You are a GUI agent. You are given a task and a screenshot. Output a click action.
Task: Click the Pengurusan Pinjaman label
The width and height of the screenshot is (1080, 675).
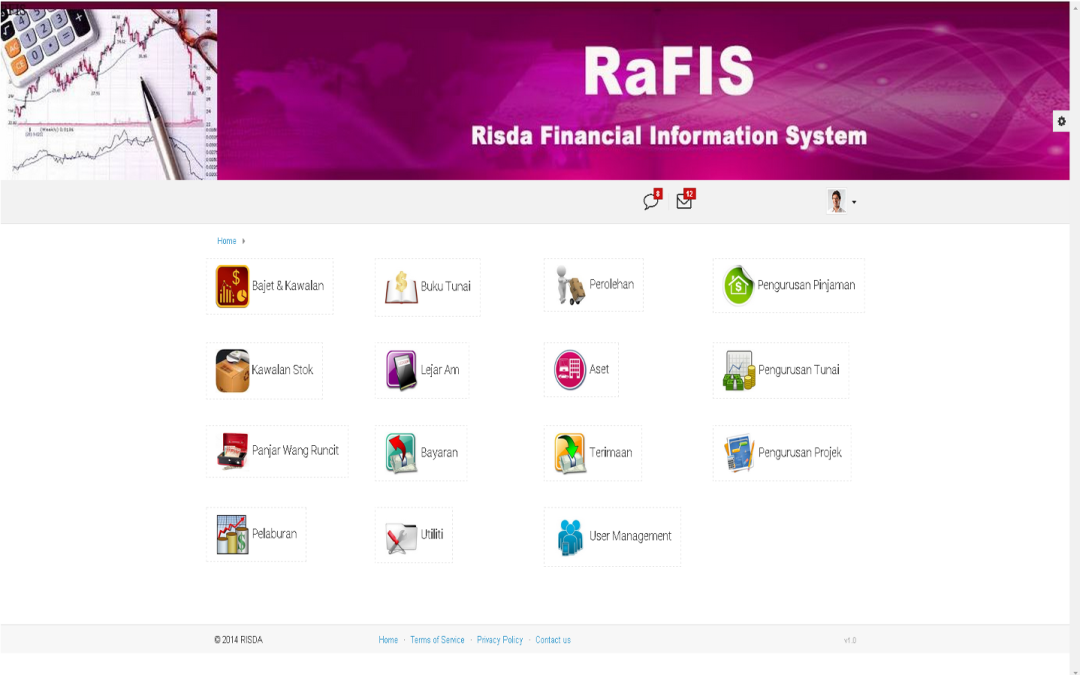tap(806, 285)
